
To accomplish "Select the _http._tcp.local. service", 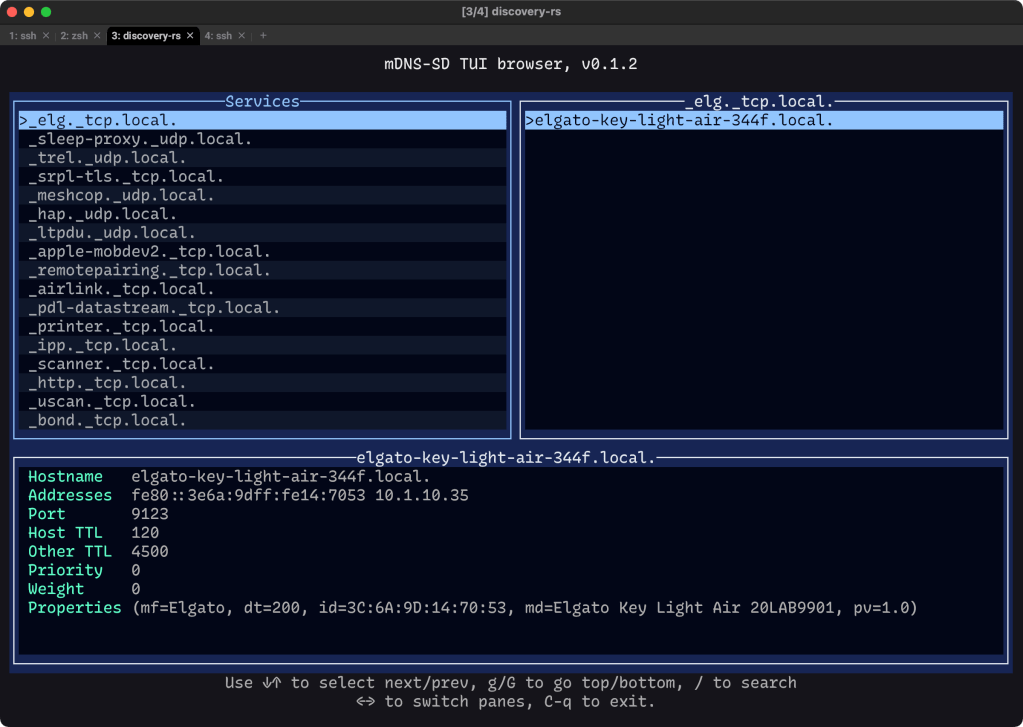I will (108, 383).
